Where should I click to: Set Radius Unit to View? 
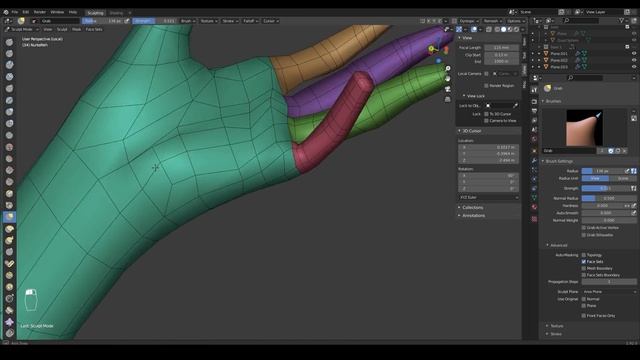tap(595, 178)
